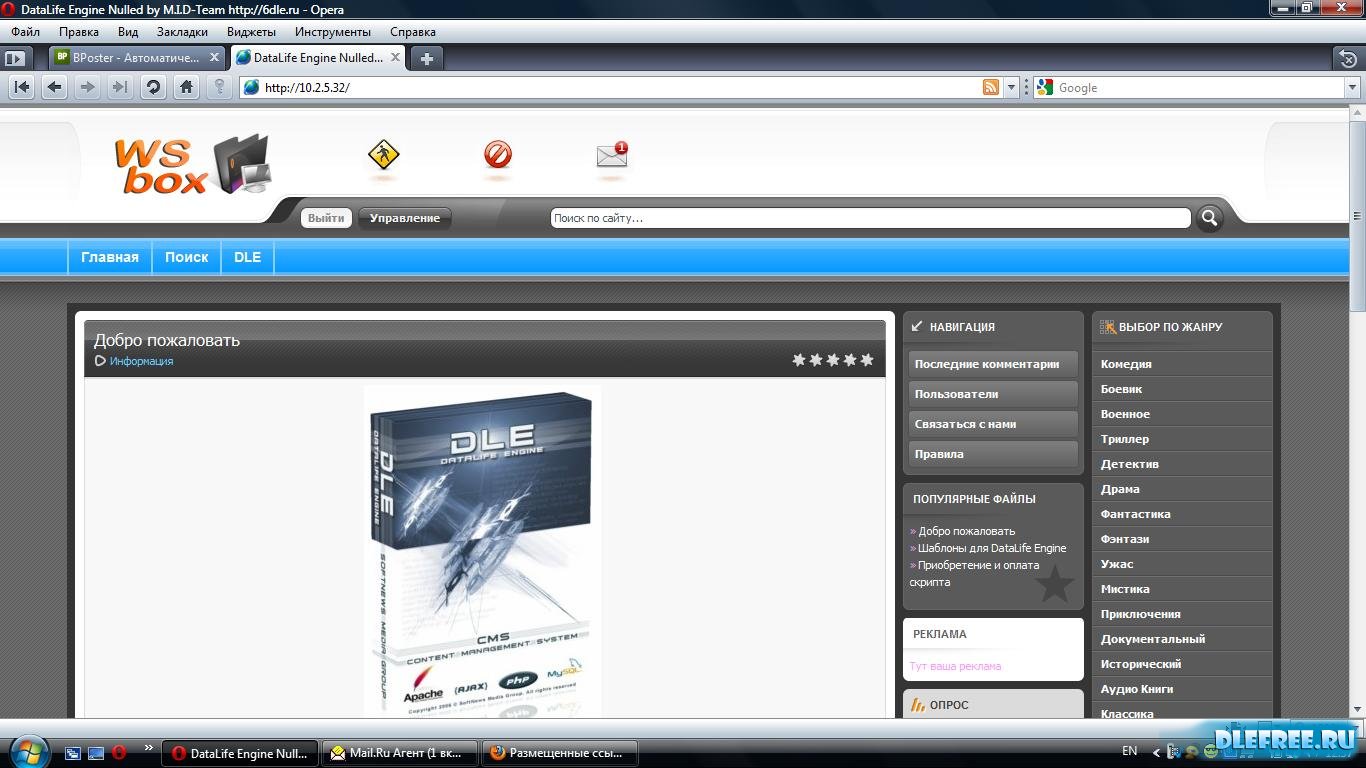The width and height of the screenshot is (1366, 768).
Task: Open the envelope messages icon
Action: point(612,155)
